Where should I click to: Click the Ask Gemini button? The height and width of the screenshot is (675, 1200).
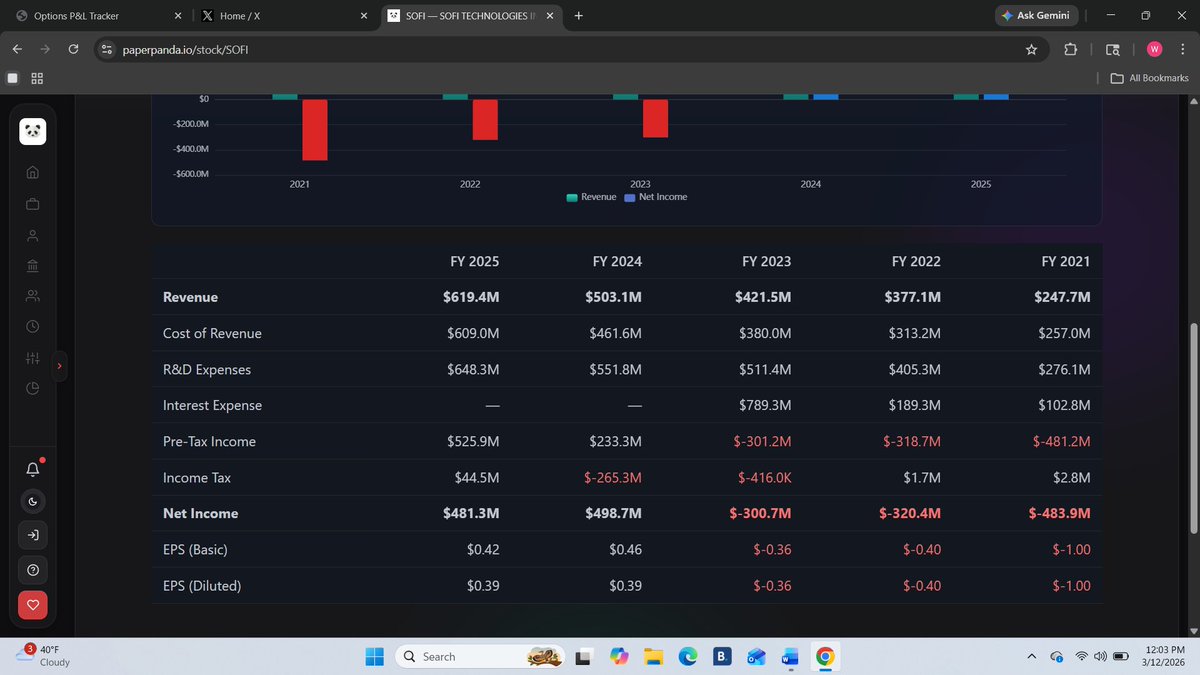coord(1036,16)
